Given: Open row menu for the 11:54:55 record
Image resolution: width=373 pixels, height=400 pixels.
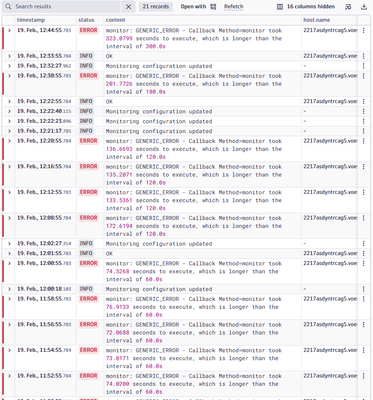Looking at the screenshot, I should [363, 350].
